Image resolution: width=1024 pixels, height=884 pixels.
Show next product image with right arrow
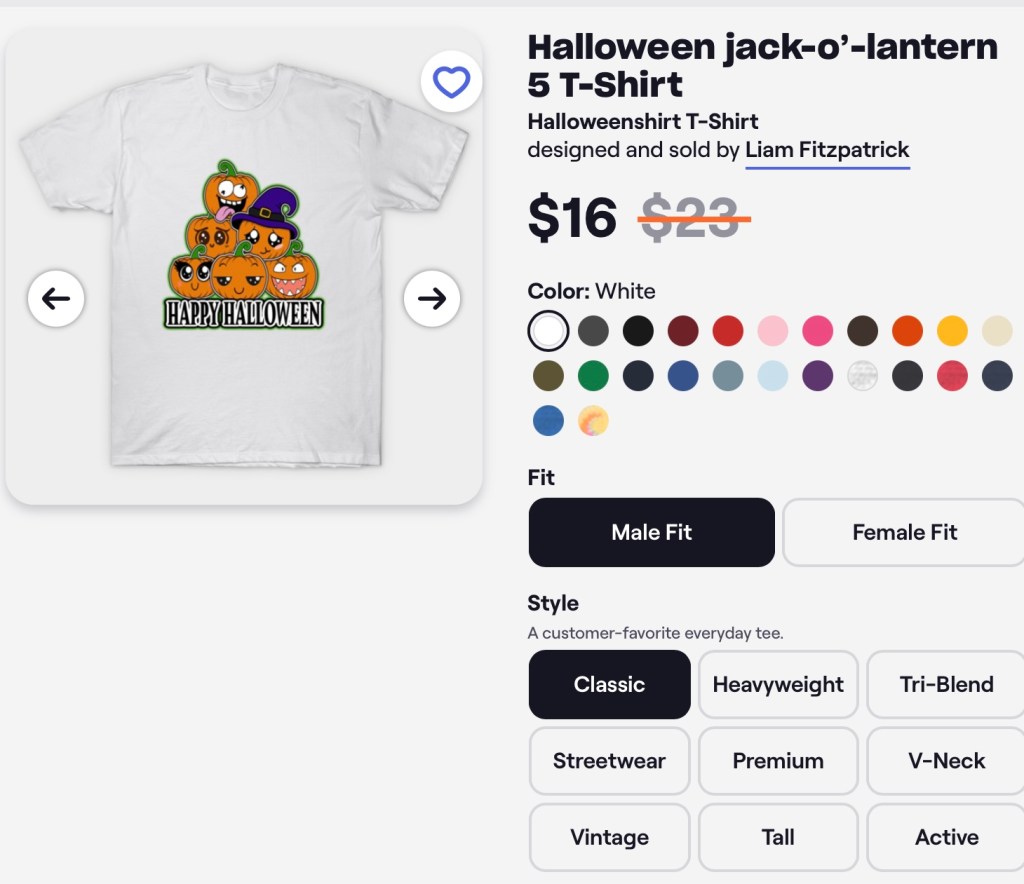coord(432,298)
